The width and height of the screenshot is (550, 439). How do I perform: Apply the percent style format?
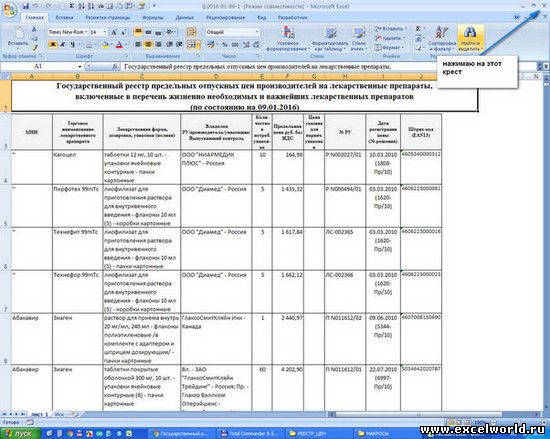225,45
